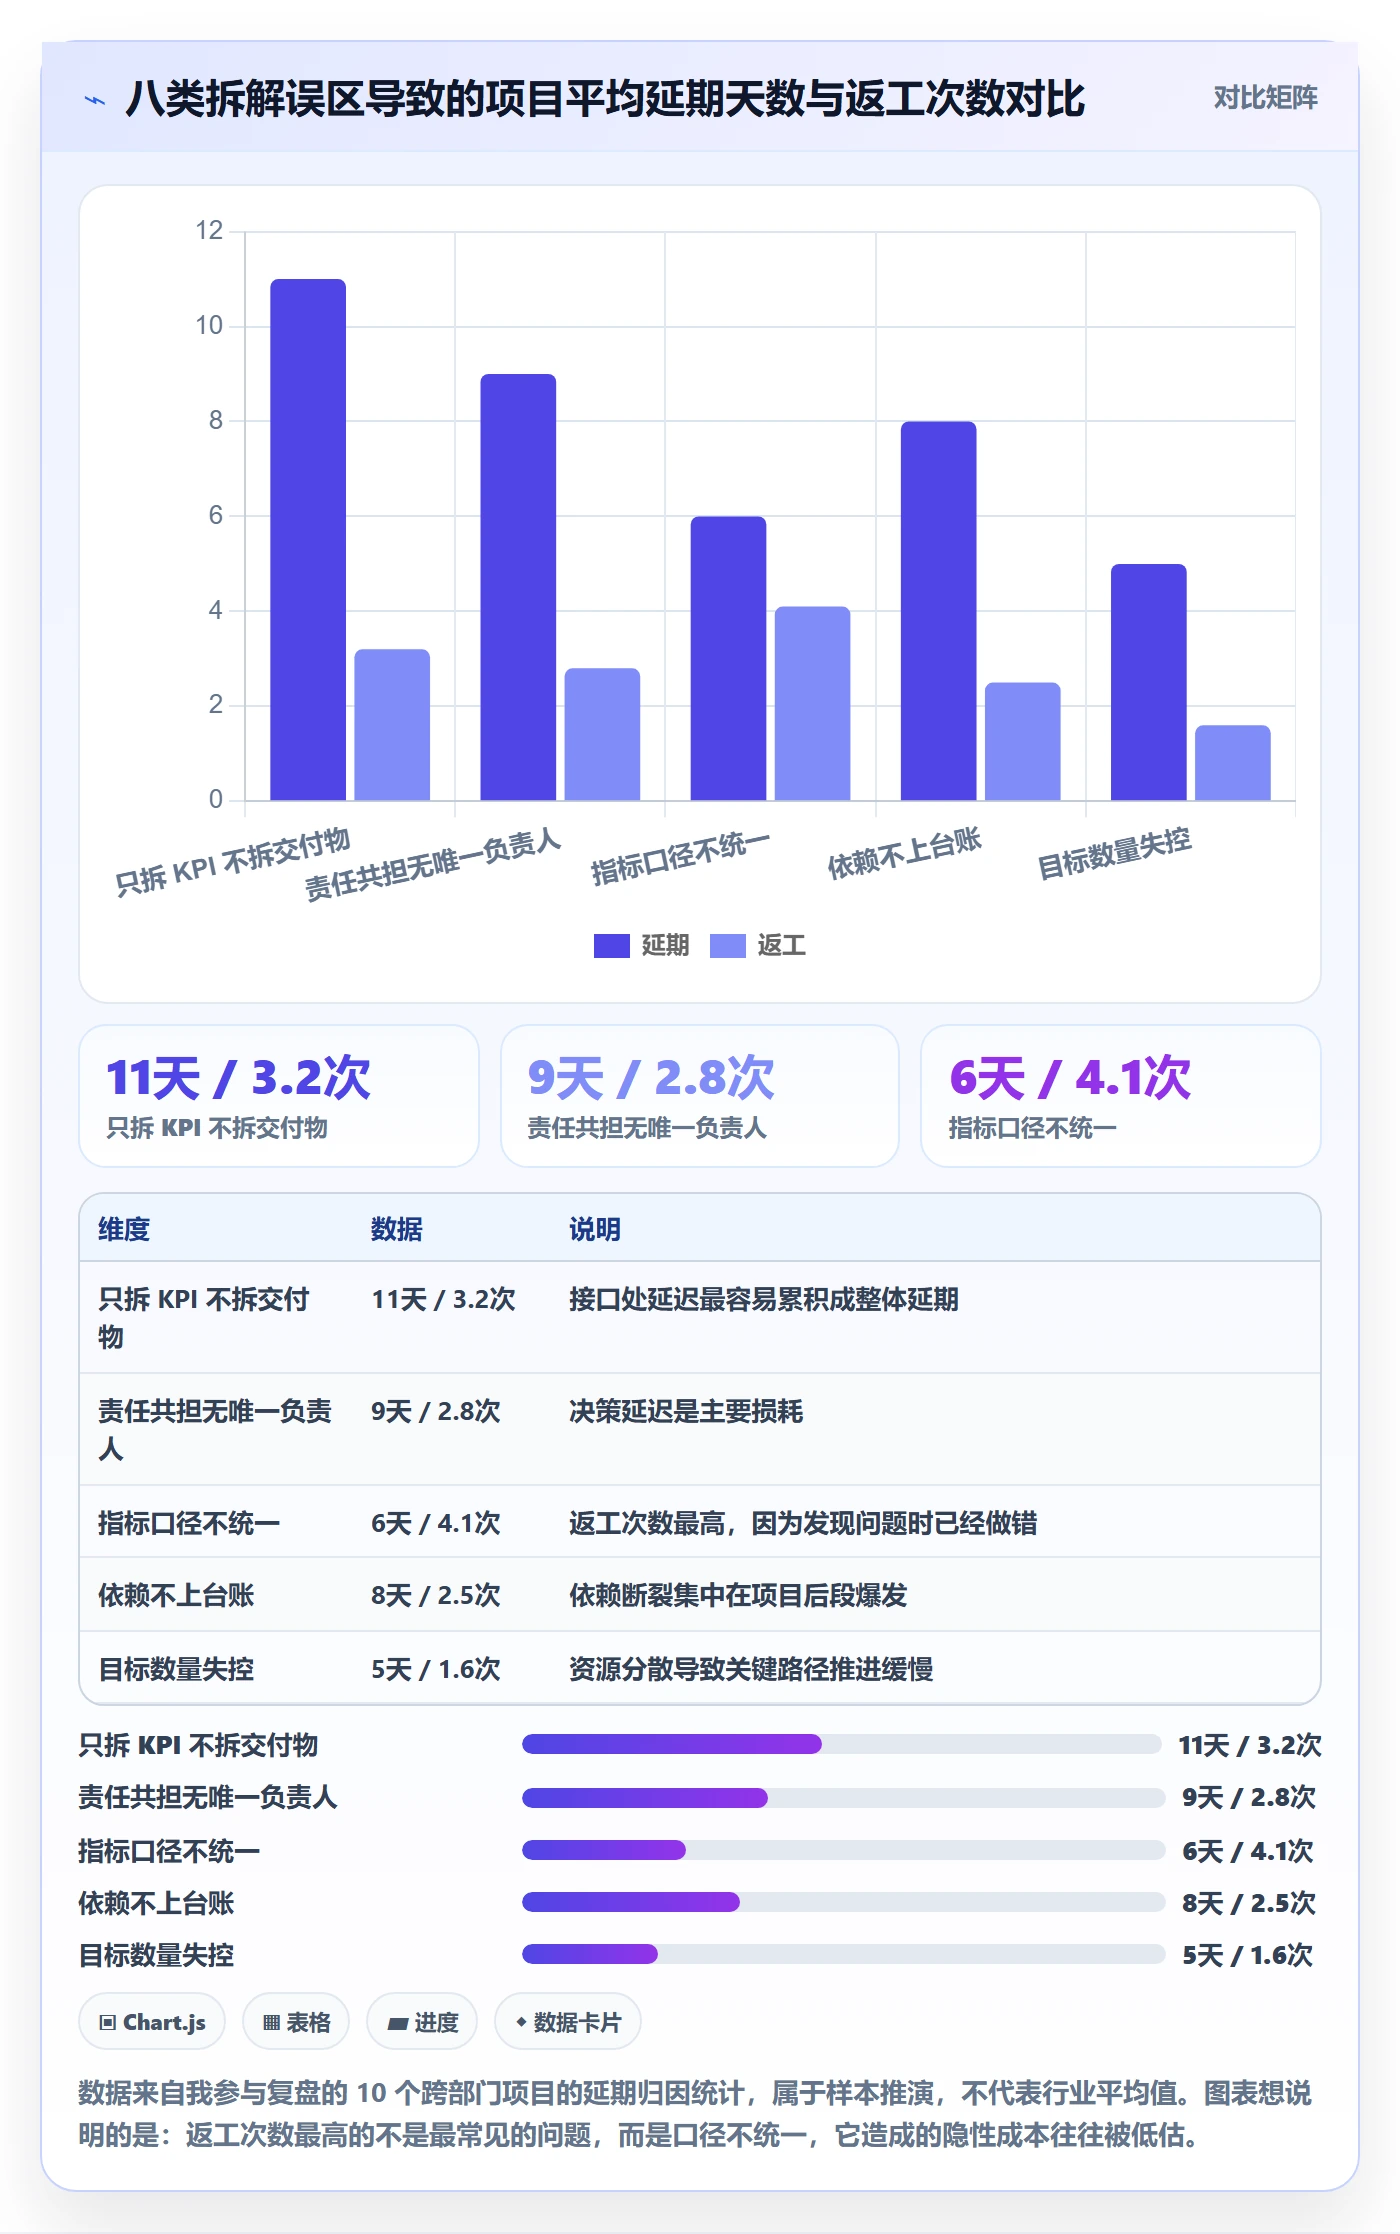Select the 11天 / 3.2次 data card

pyautogui.click(x=279, y=1096)
